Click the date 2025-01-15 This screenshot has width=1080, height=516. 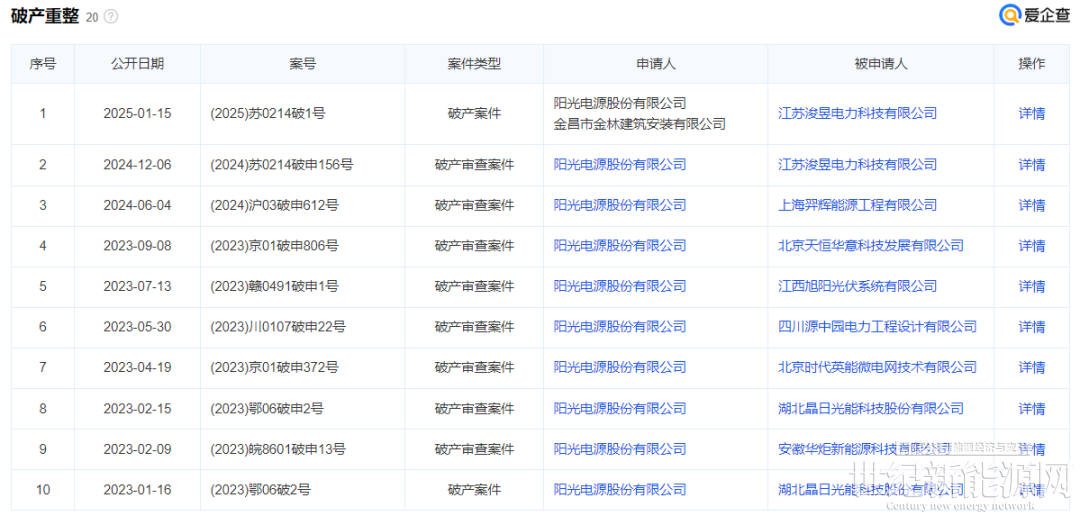137,114
